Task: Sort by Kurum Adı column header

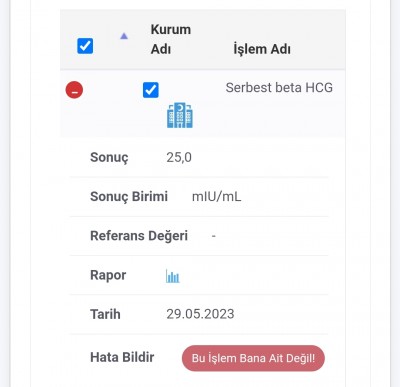Action: 171,39
